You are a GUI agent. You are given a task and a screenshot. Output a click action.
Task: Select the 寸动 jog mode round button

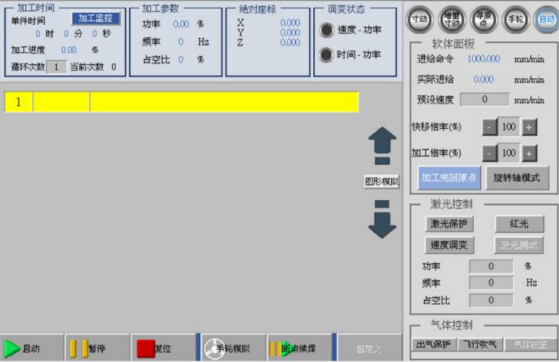click(x=420, y=19)
